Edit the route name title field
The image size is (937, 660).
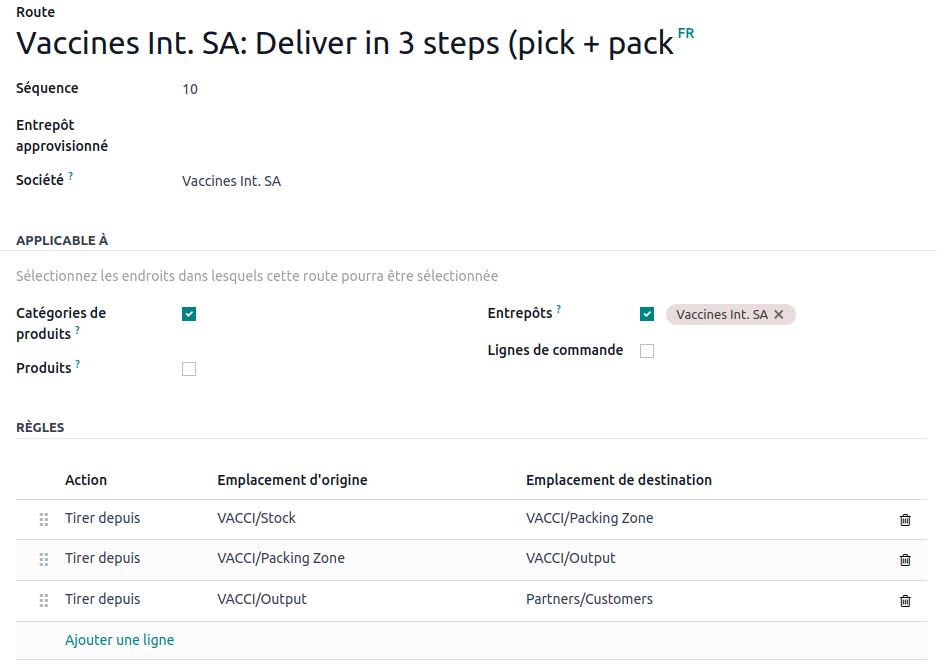click(x=345, y=45)
